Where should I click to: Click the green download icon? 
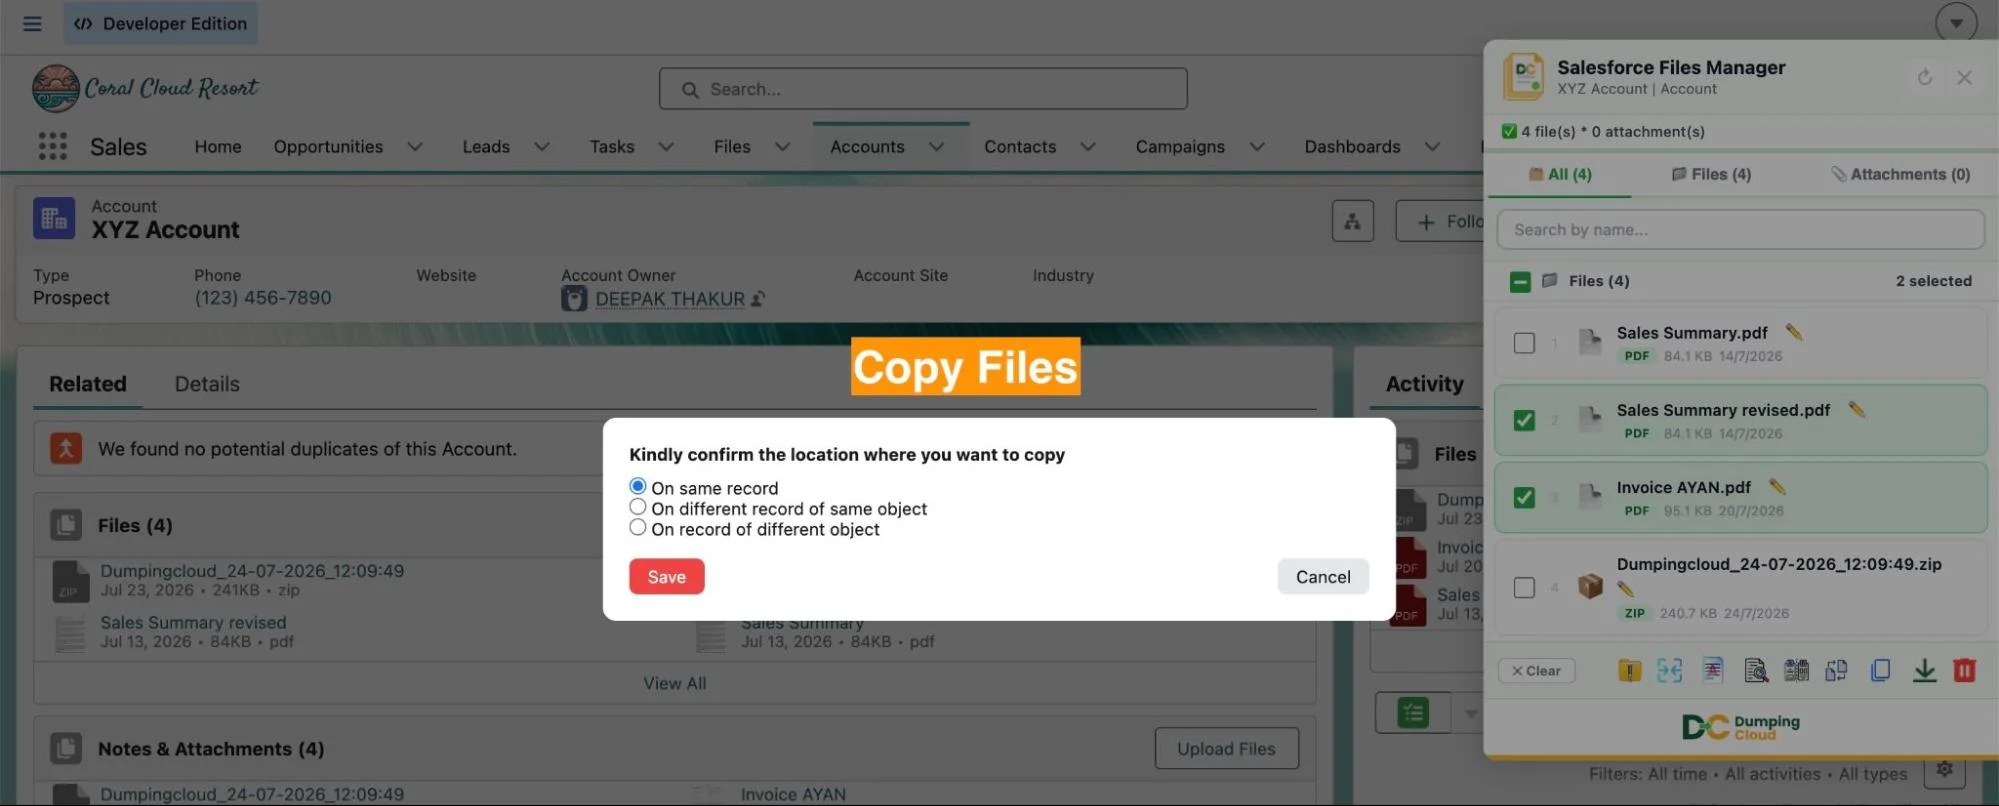[1924, 671]
